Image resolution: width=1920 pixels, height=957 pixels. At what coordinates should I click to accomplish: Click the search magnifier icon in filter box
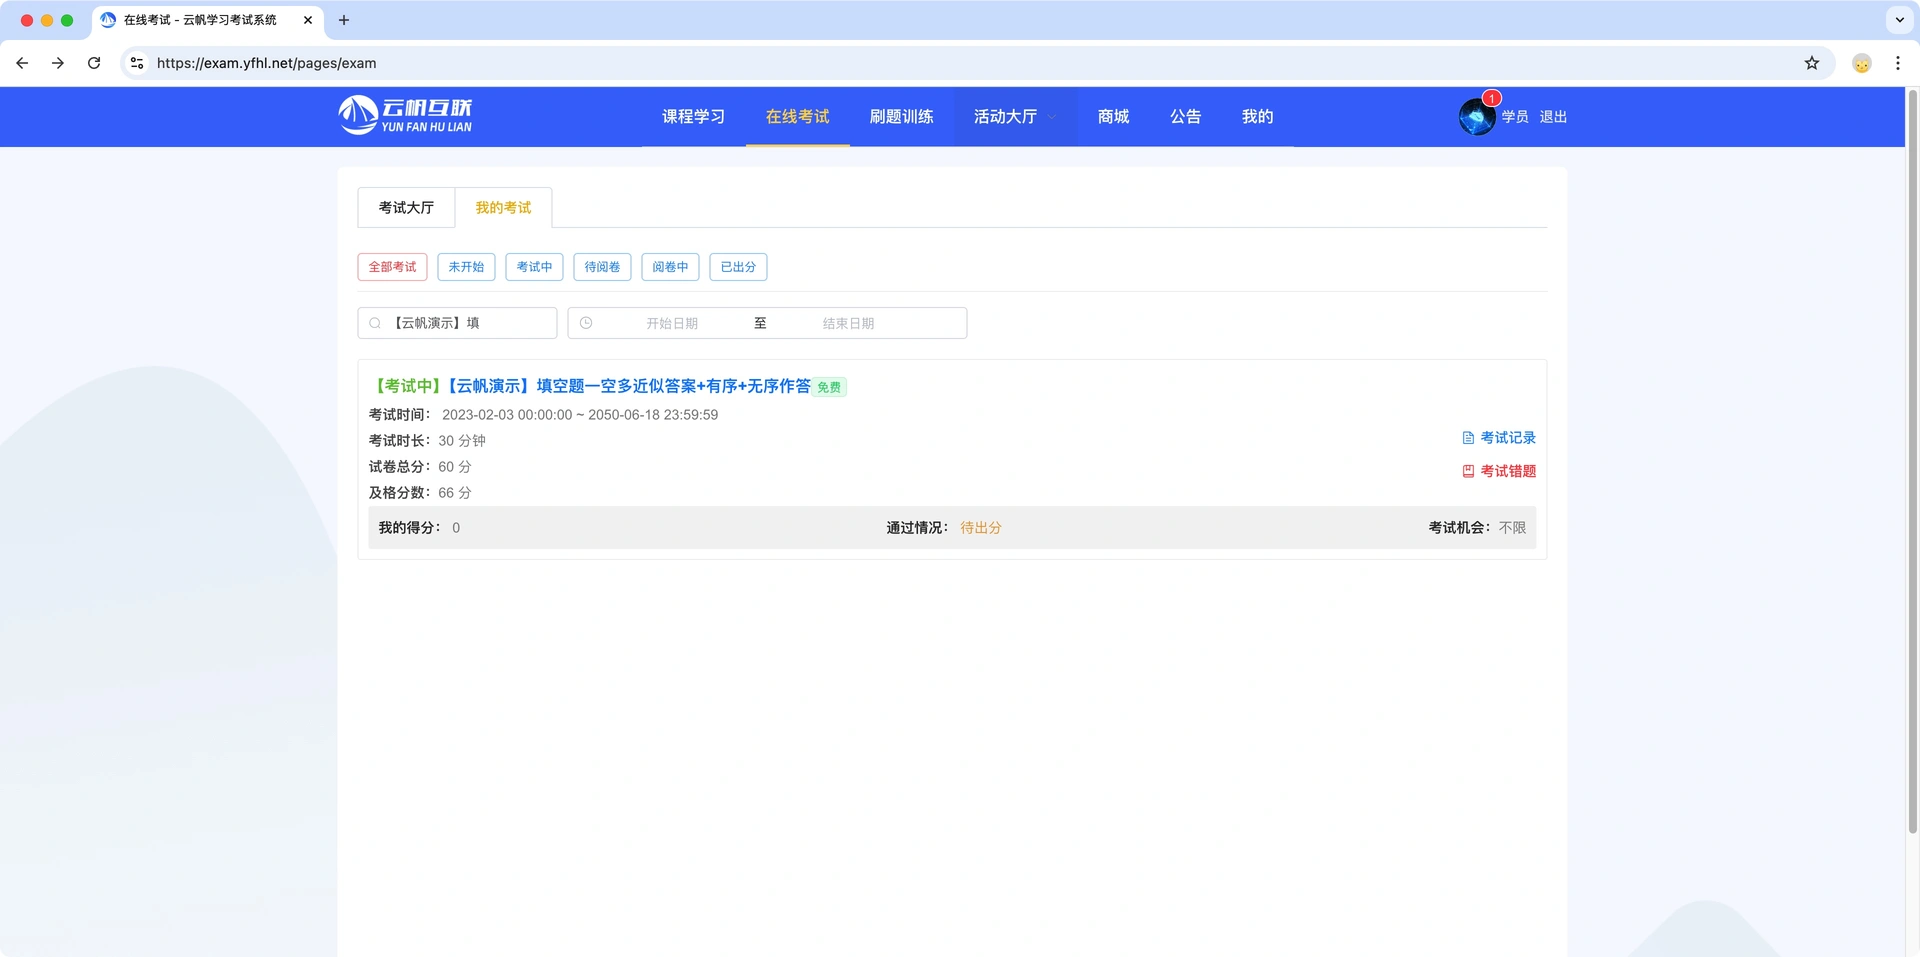[x=375, y=323]
